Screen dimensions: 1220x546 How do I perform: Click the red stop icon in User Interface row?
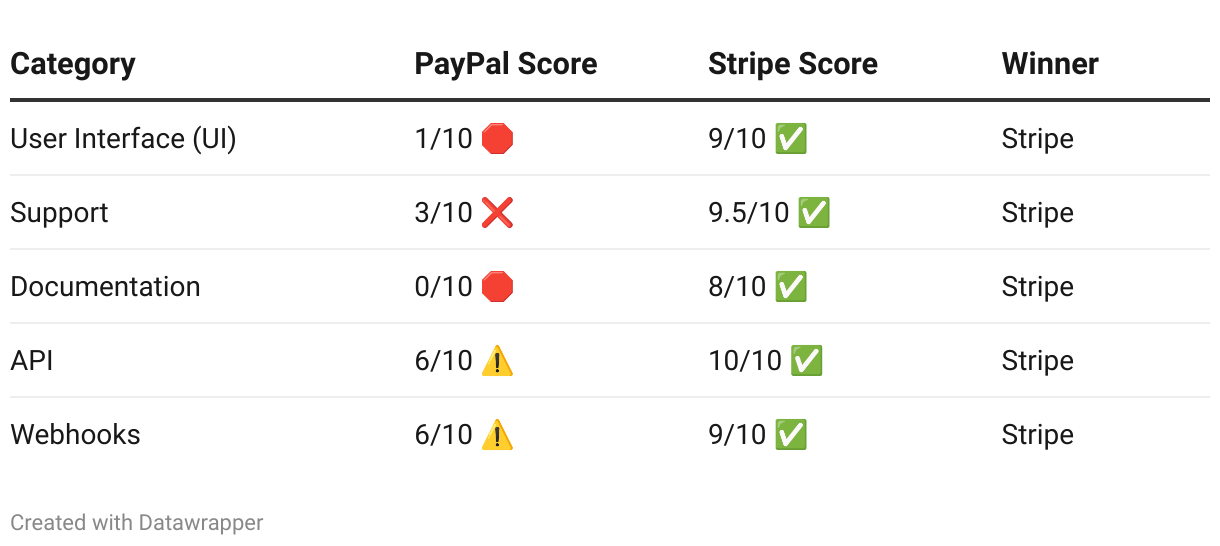[497, 139]
